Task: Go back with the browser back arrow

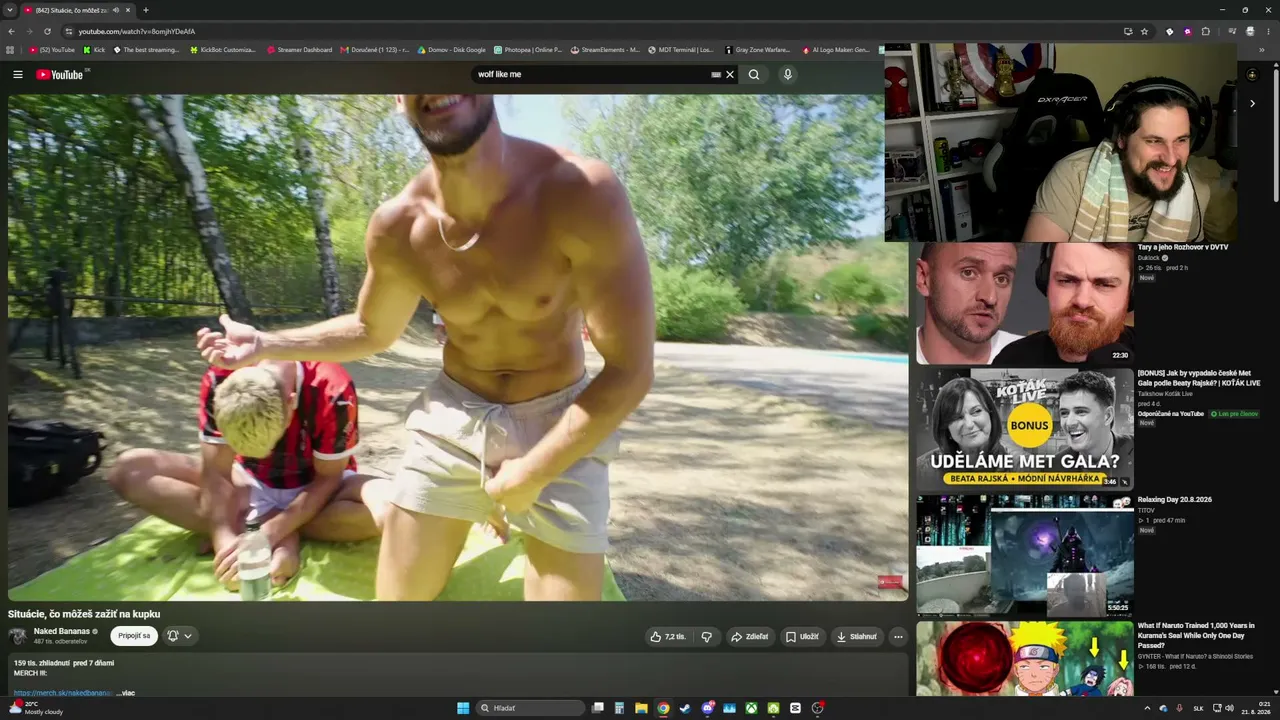Action: [11, 31]
